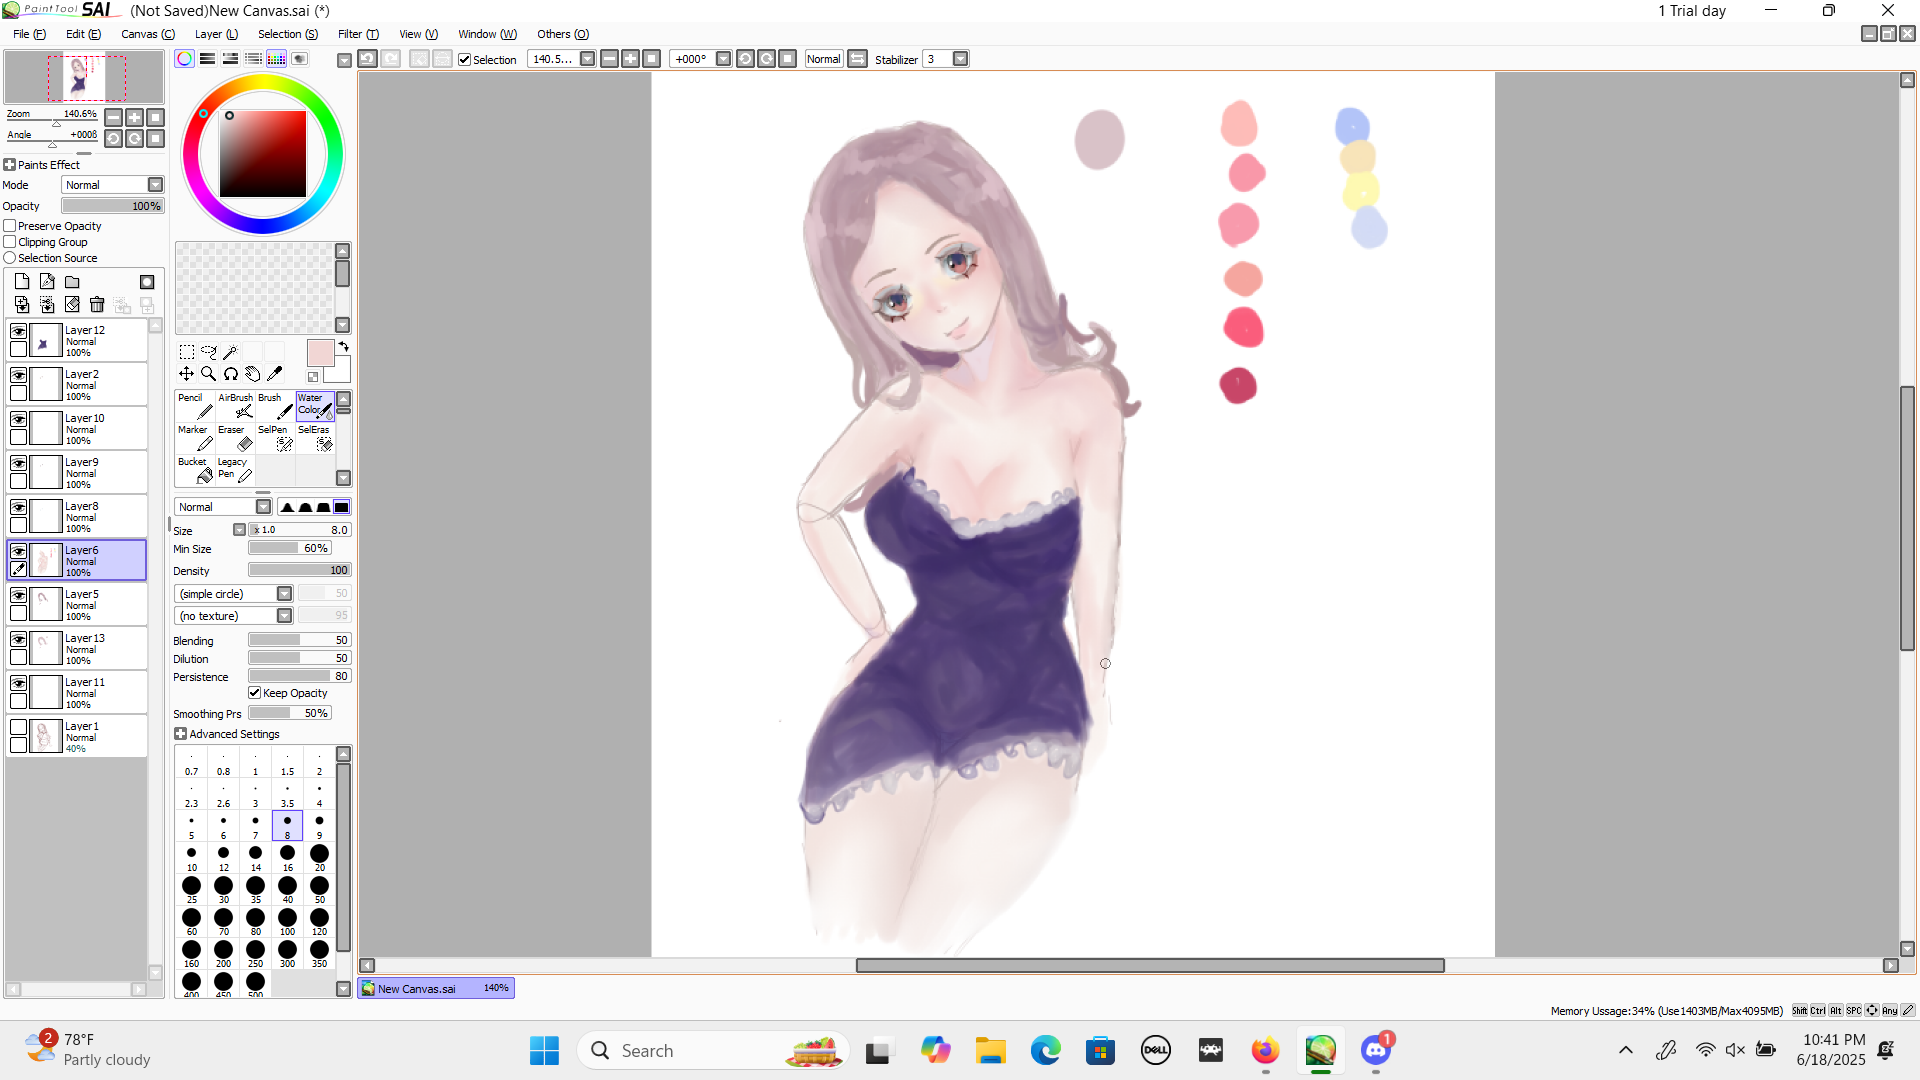Select the Eraser tool
This screenshot has width=1920, height=1080.
point(235,438)
